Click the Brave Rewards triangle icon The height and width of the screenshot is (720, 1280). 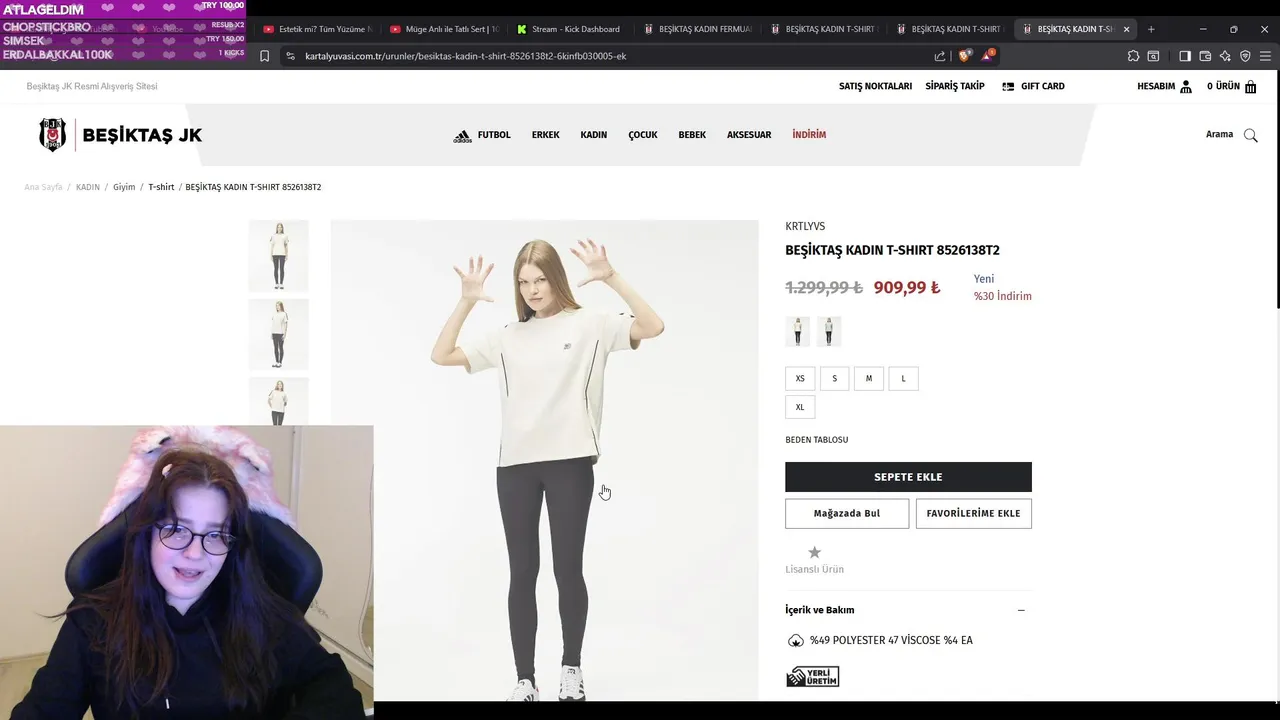(x=988, y=55)
